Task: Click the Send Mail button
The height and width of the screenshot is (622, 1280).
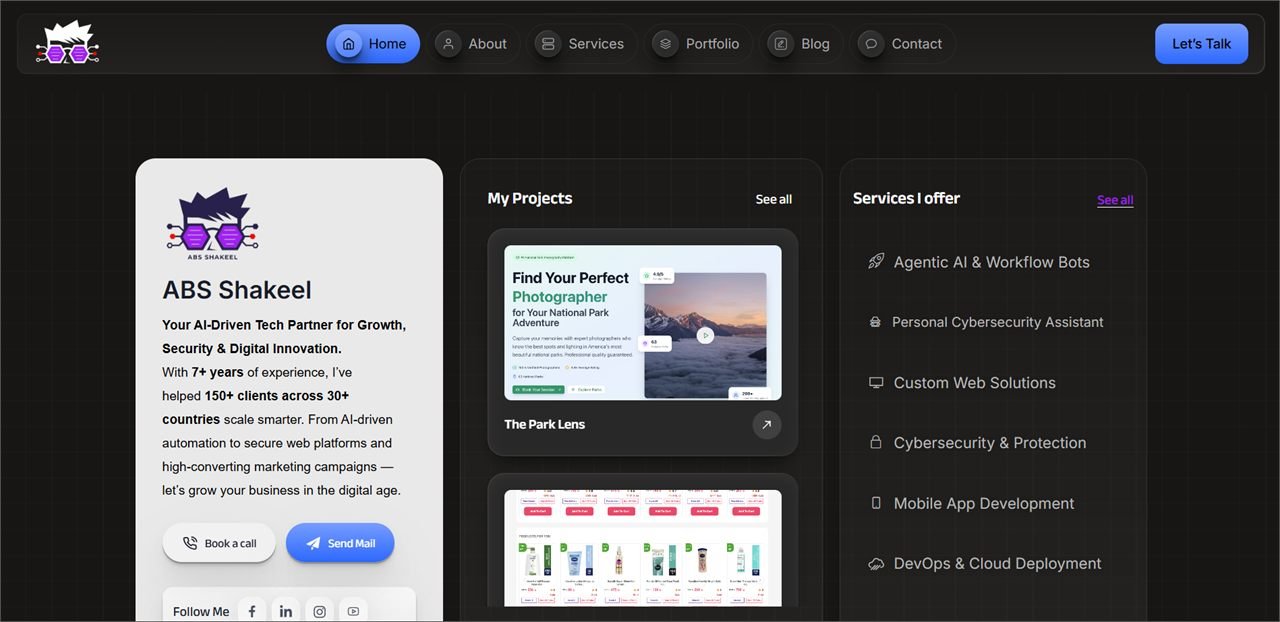Action: (x=340, y=543)
